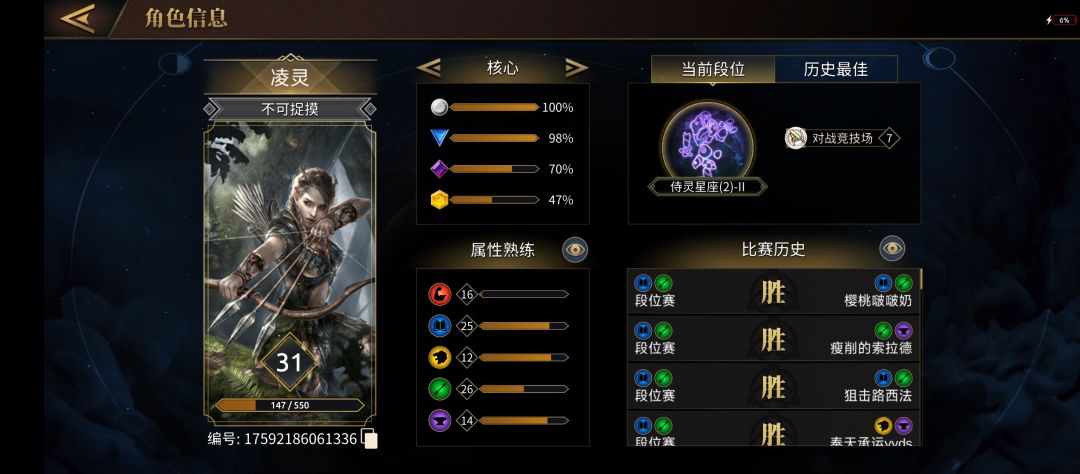The width and height of the screenshot is (1080, 474).
Task: Switch 核心 stats to previous category
Action: (x=429, y=68)
